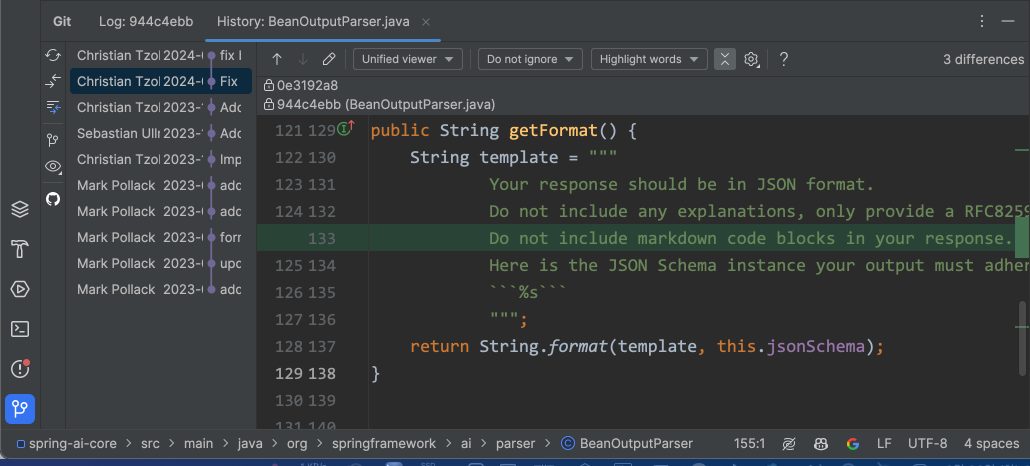Open the diff settings gear icon
This screenshot has height=466, width=1030.
tap(752, 60)
